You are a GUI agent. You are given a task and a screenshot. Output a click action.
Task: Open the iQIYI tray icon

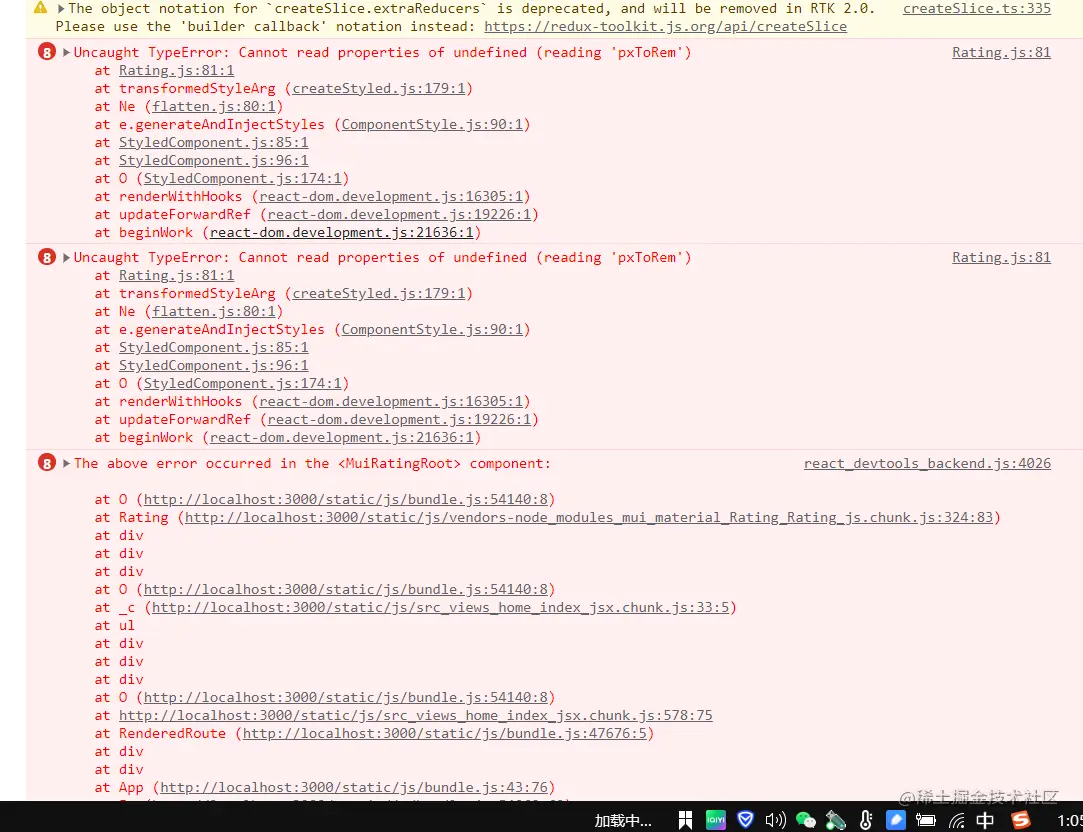click(716, 820)
